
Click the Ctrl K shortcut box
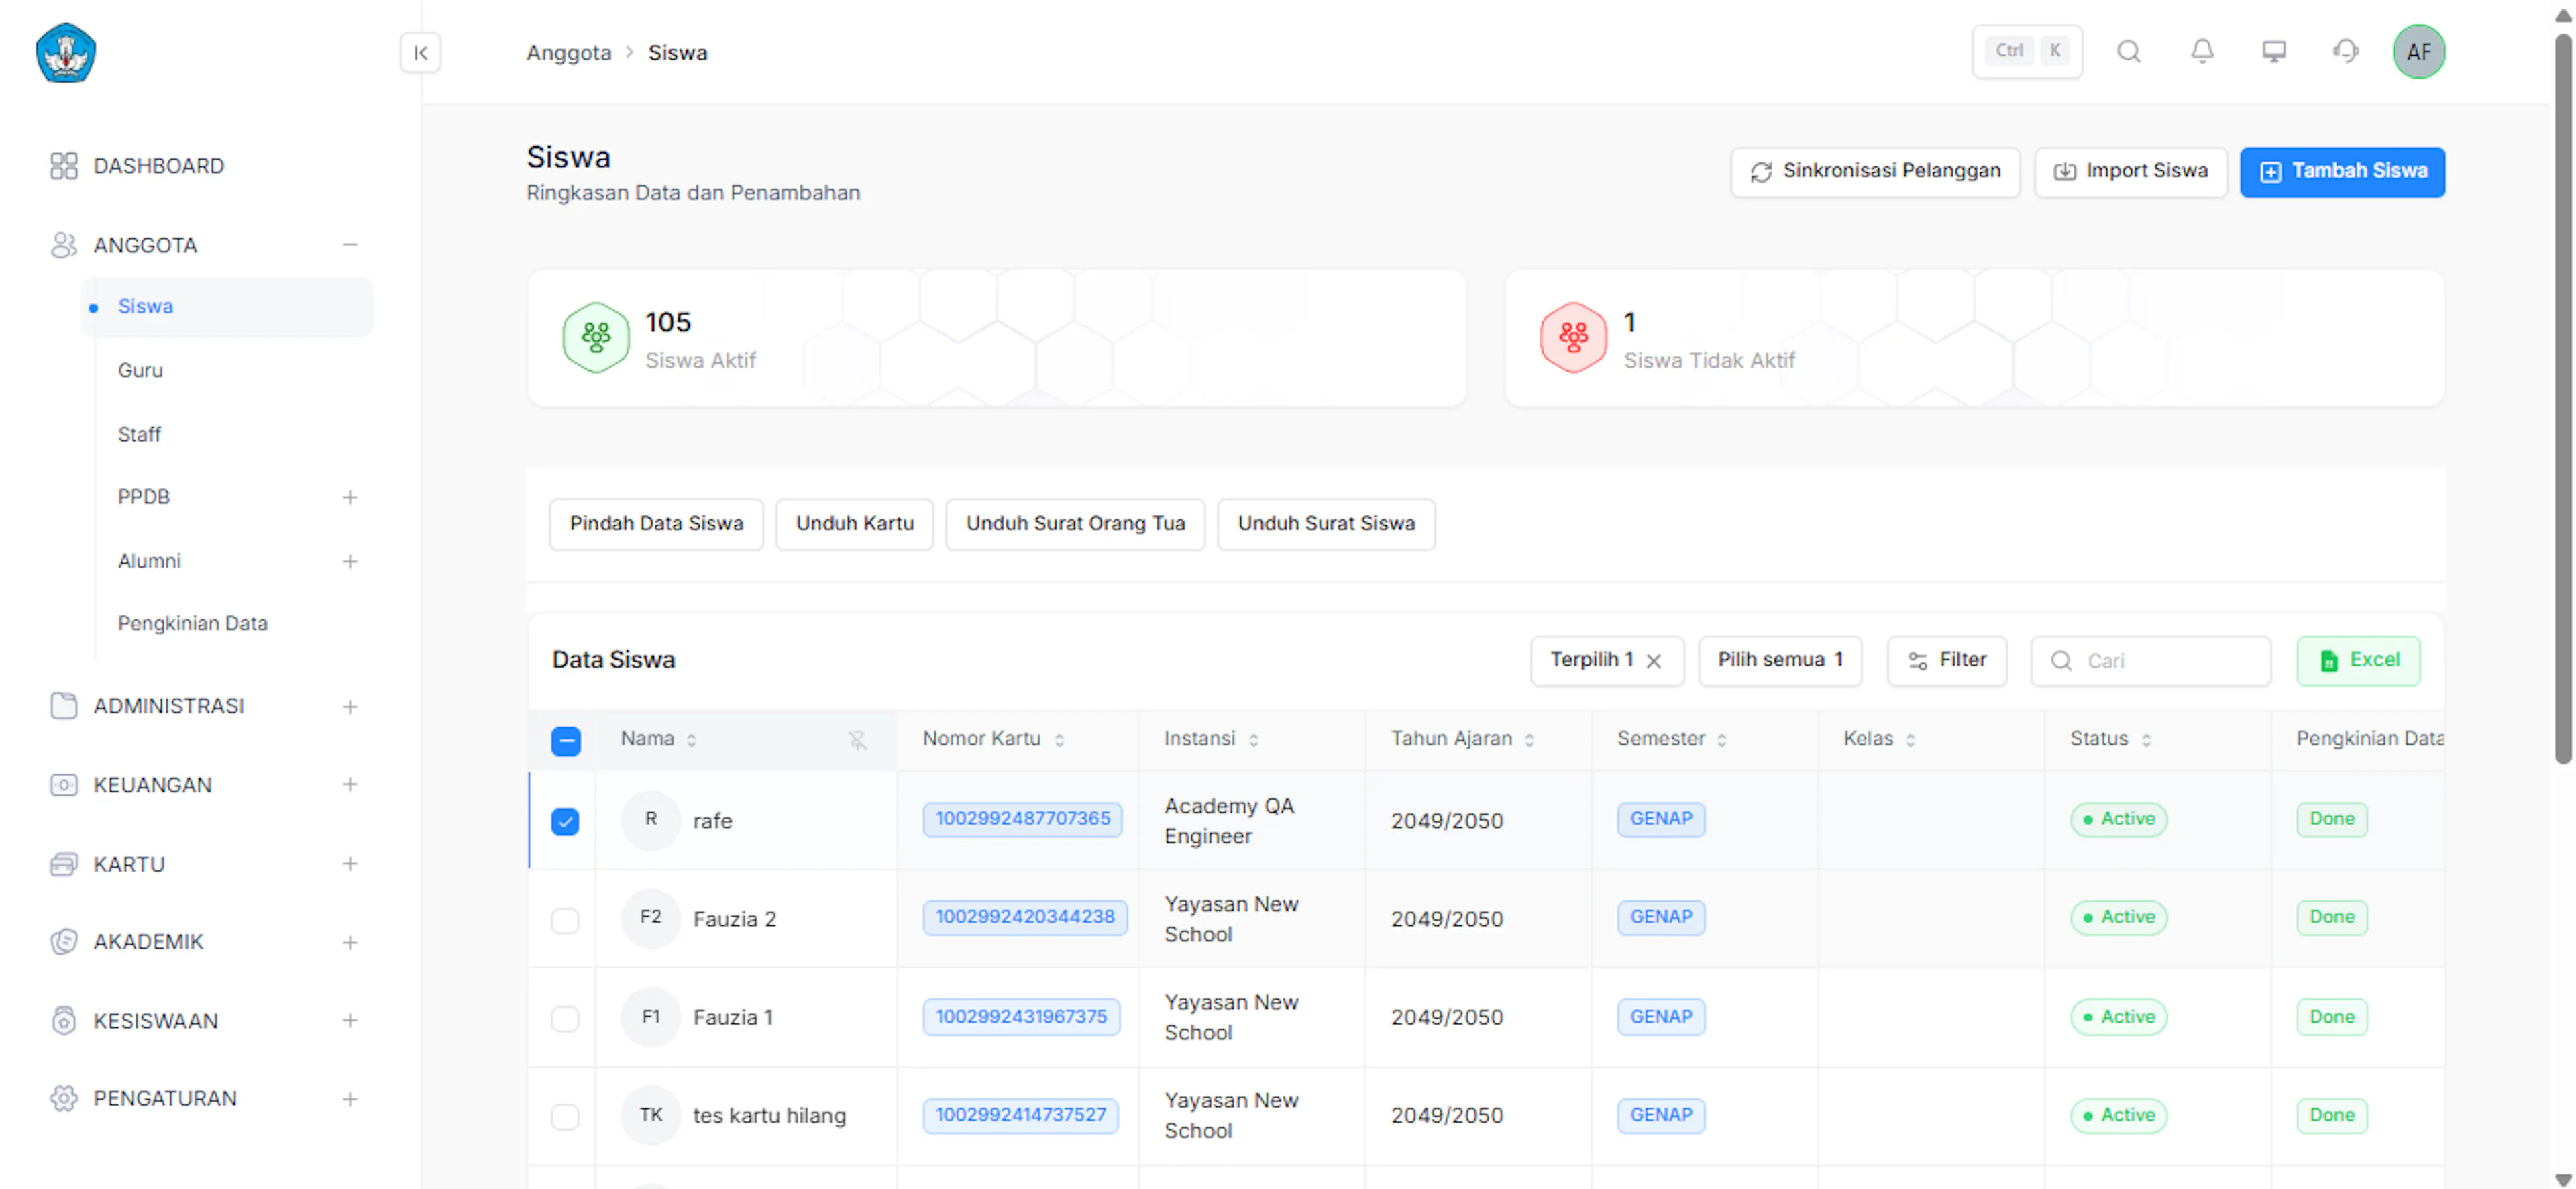pyautogui.click(x=2027, y=51)
